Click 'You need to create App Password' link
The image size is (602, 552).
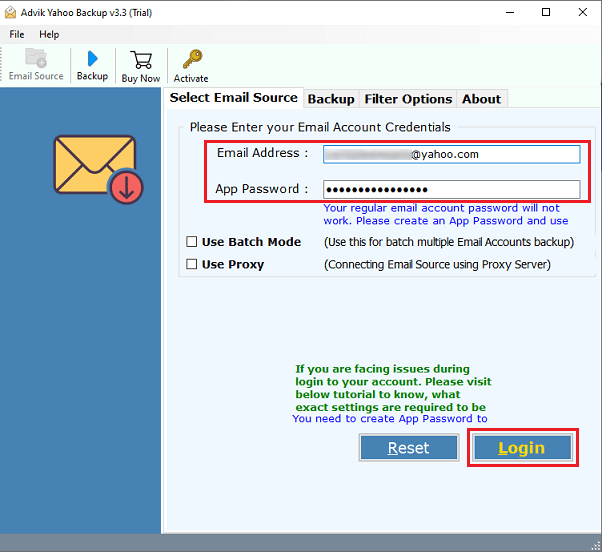coord(390,418)
